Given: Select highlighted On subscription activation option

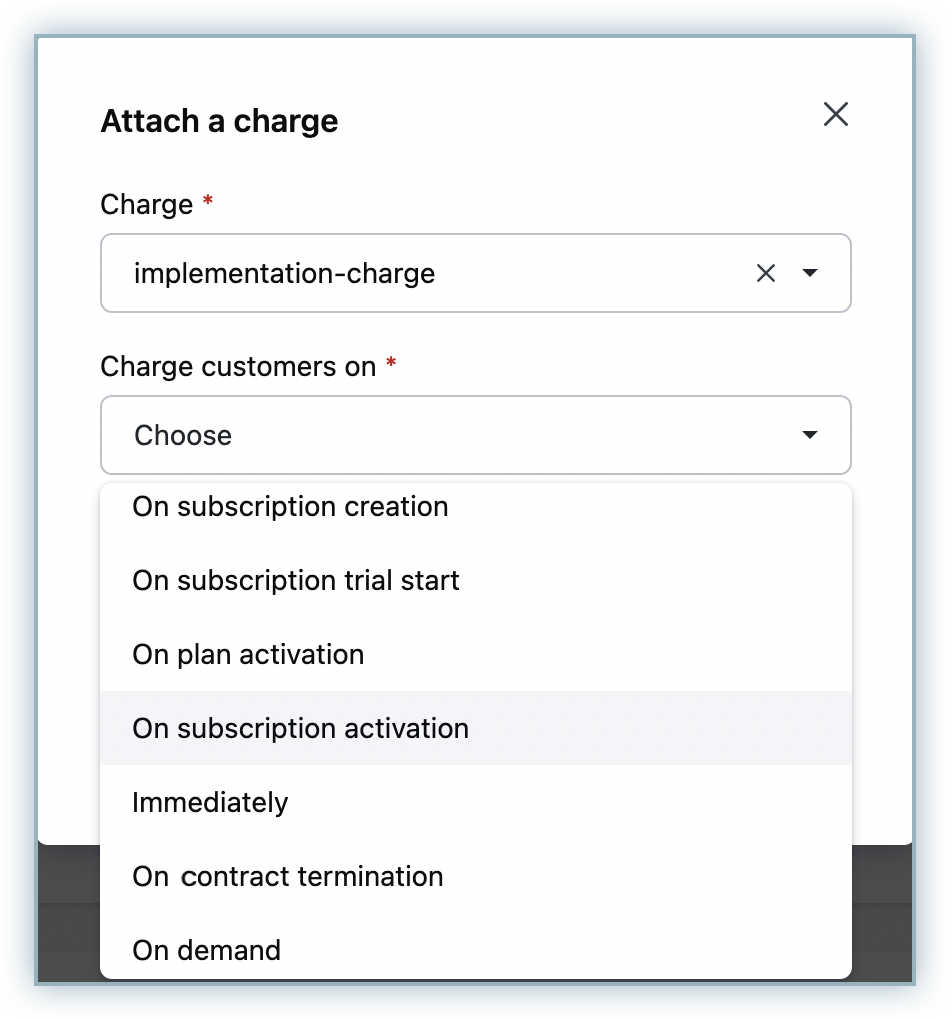Looking at the screenshot, I should [x=300, y=728].
